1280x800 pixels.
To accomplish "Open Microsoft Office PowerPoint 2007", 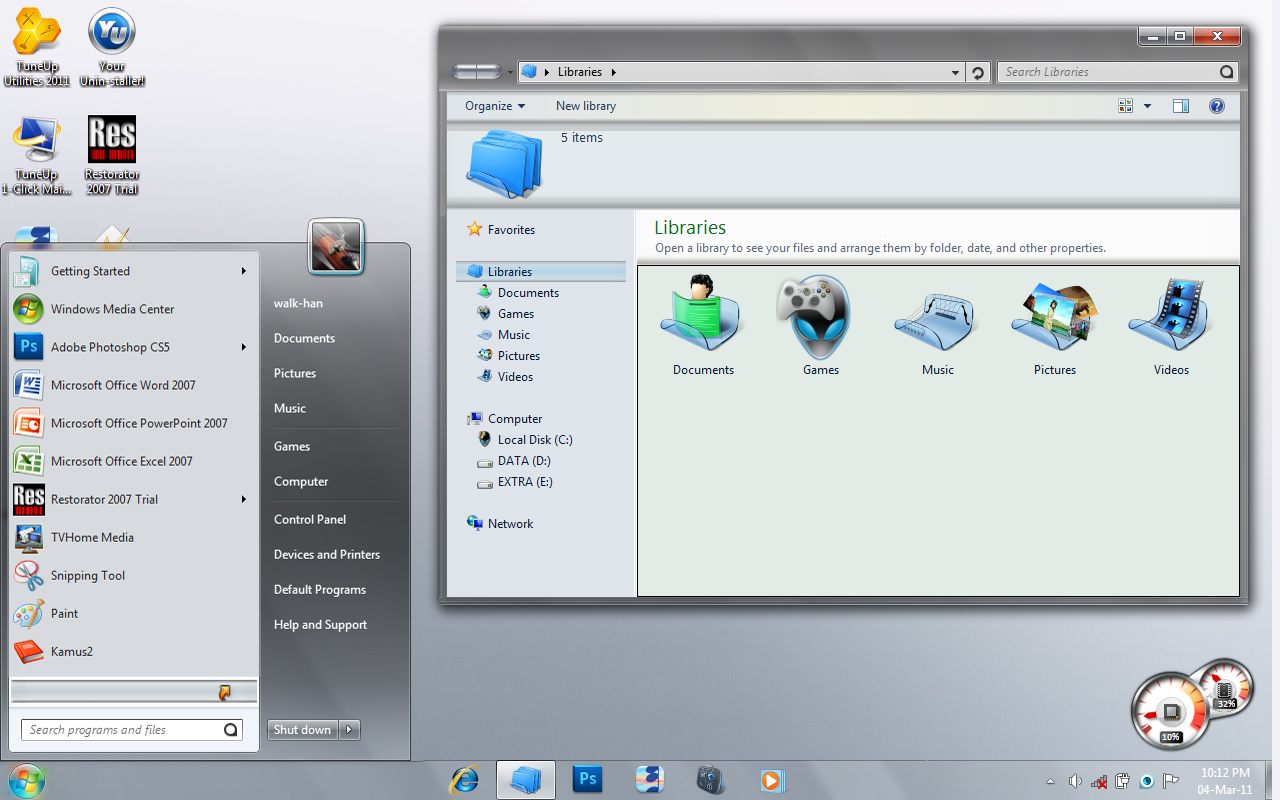I will pos(132,423).
